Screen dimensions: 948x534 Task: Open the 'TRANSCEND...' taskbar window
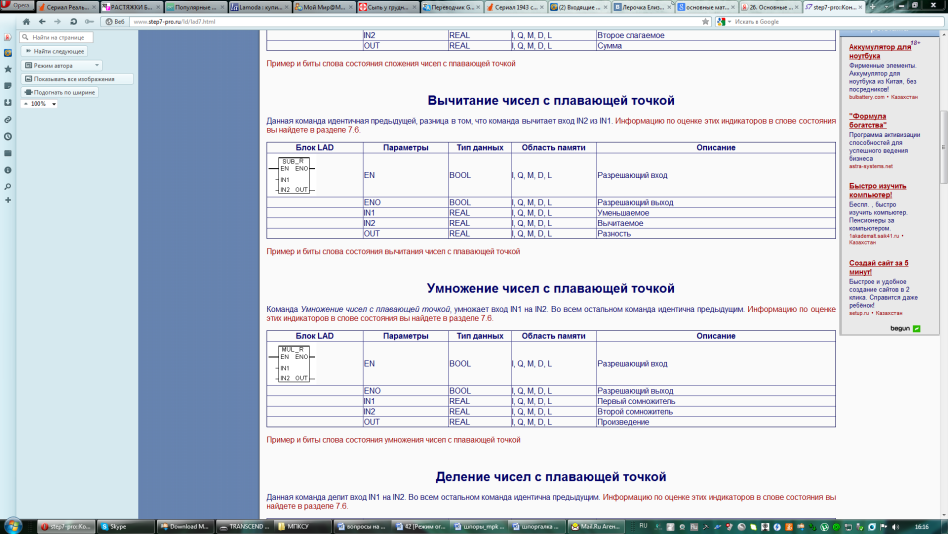pos(245,527)
